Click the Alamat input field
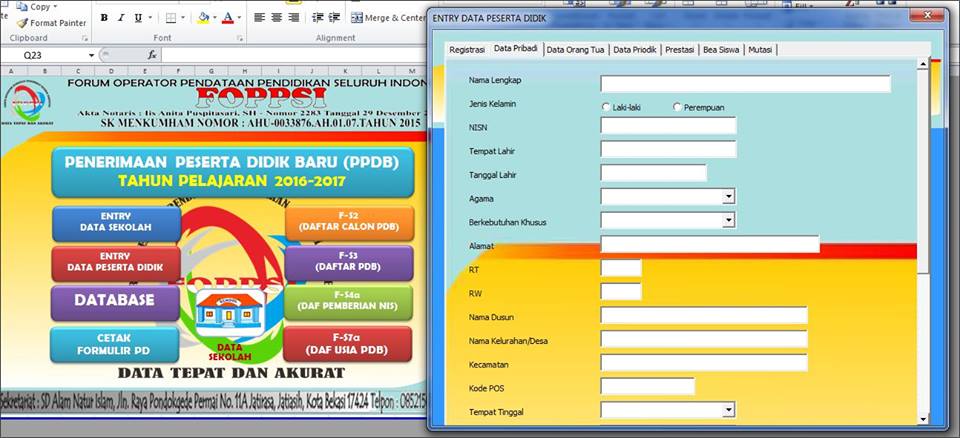The width and height of the screenshot is (960, 438). pos(710,244)
